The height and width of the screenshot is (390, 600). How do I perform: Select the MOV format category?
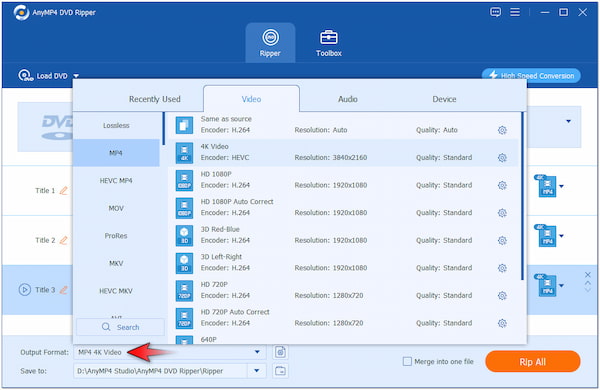point(116,208)
